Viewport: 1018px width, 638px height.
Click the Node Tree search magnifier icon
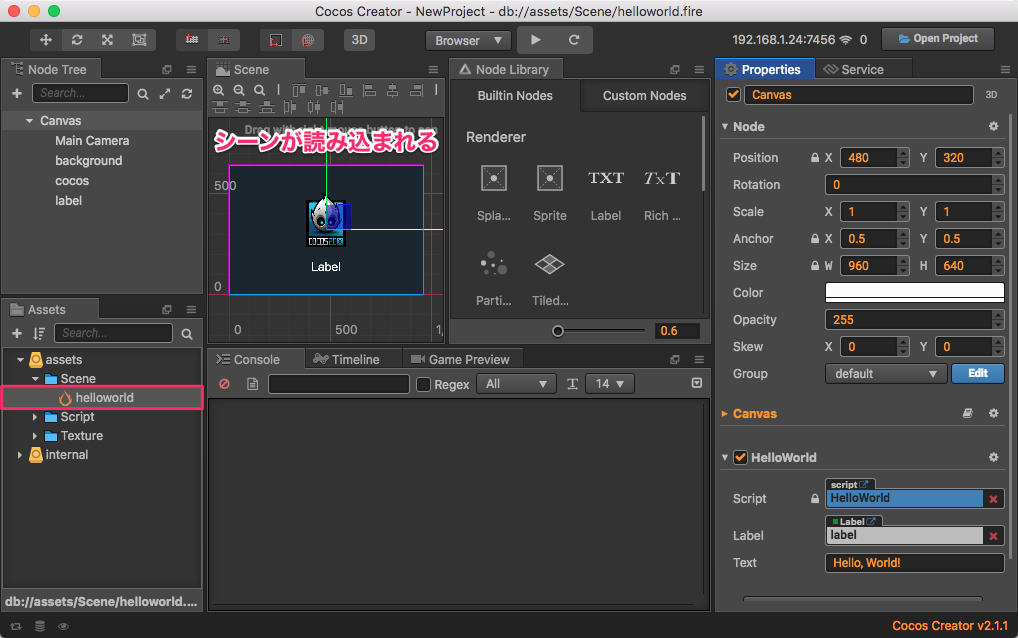(x=143, y=94)
